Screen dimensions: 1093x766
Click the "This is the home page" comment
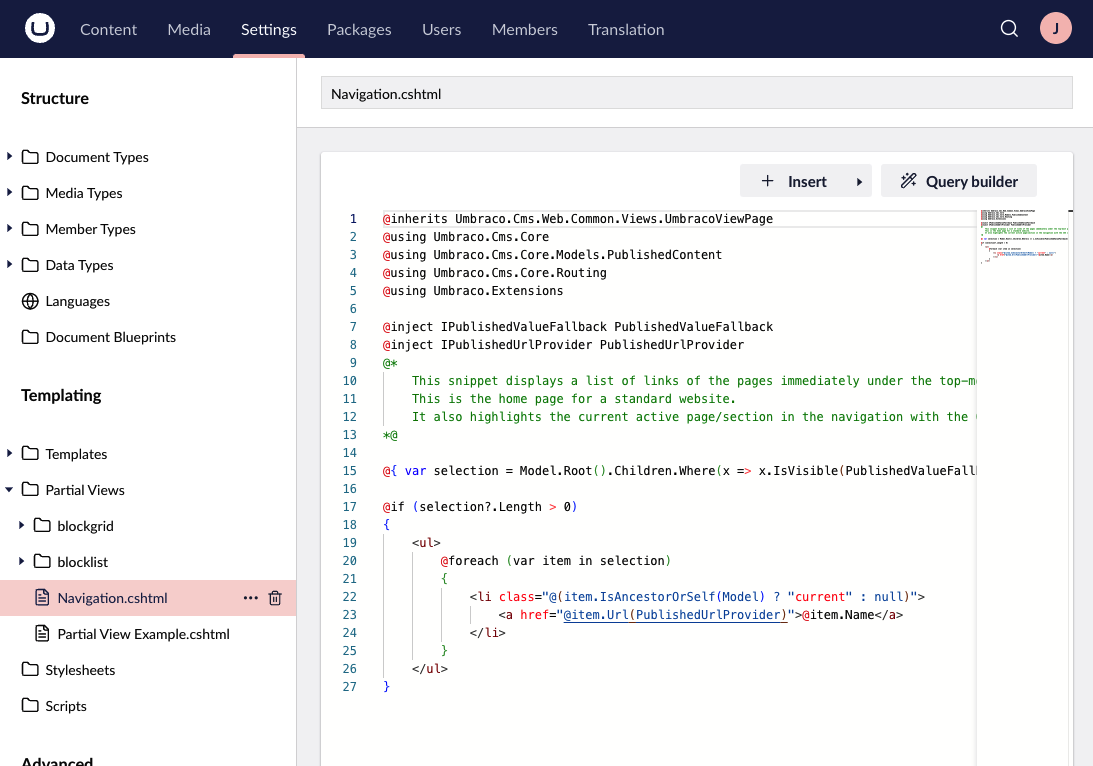(x=574, y=399)
